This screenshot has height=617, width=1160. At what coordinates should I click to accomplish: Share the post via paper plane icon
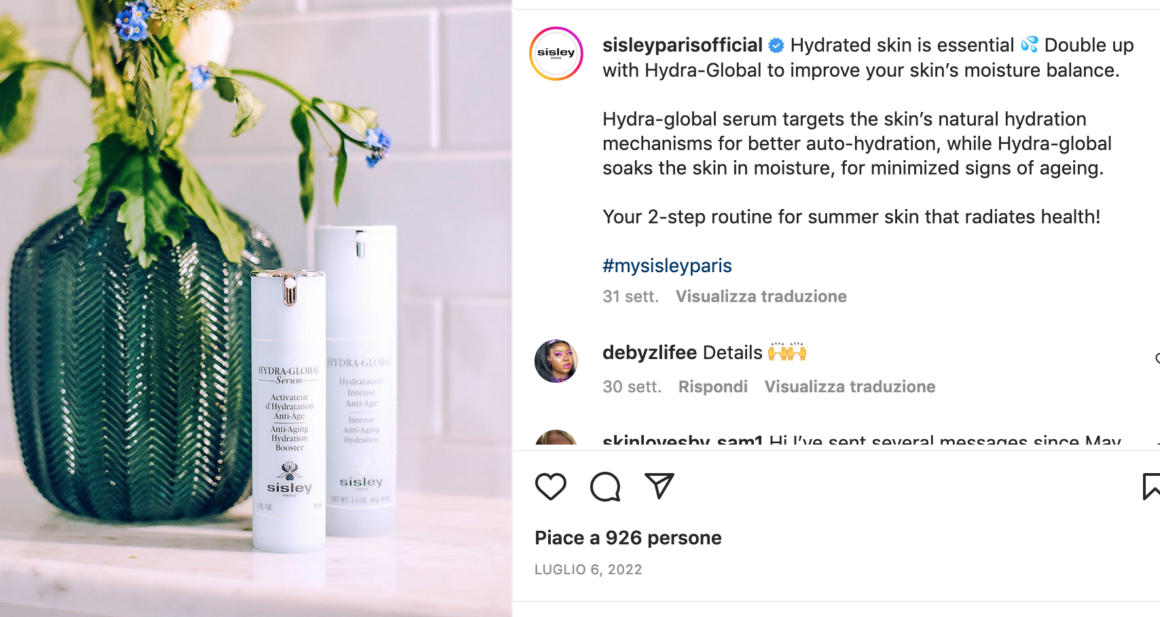[x=659, y=485]
